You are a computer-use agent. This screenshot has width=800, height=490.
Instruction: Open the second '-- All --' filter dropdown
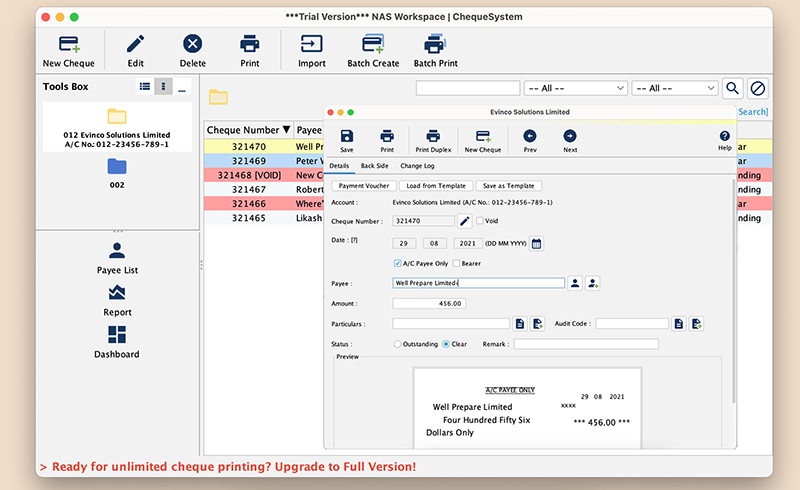coord(674,88)
